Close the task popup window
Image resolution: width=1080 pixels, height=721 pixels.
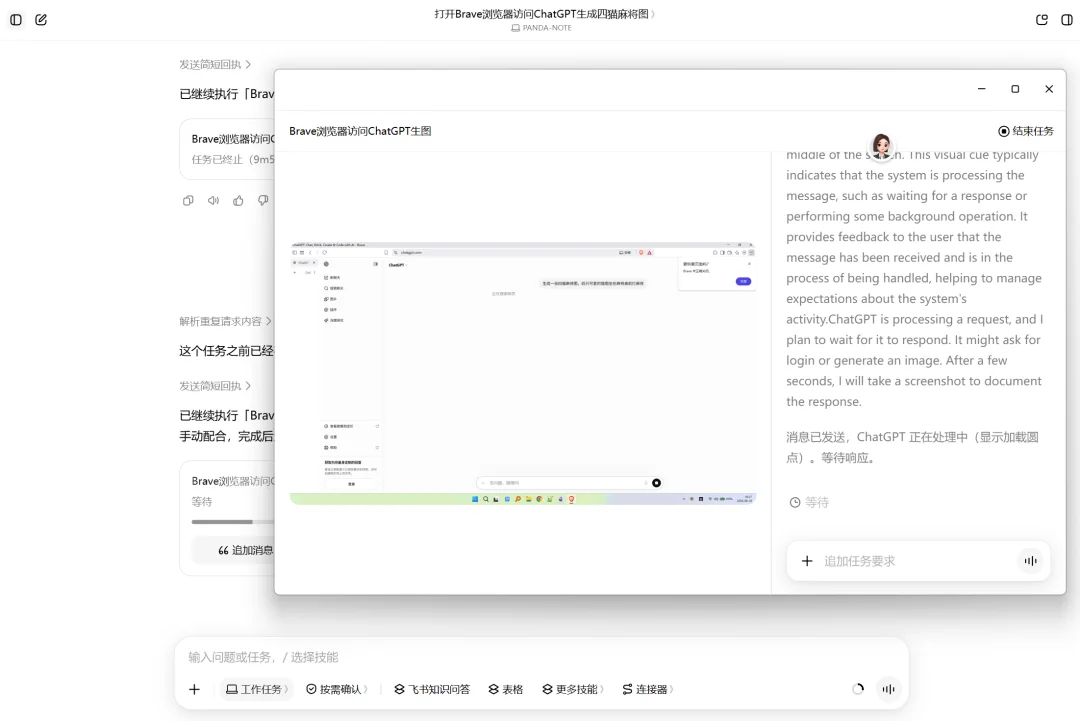[x=1049, y=89]
